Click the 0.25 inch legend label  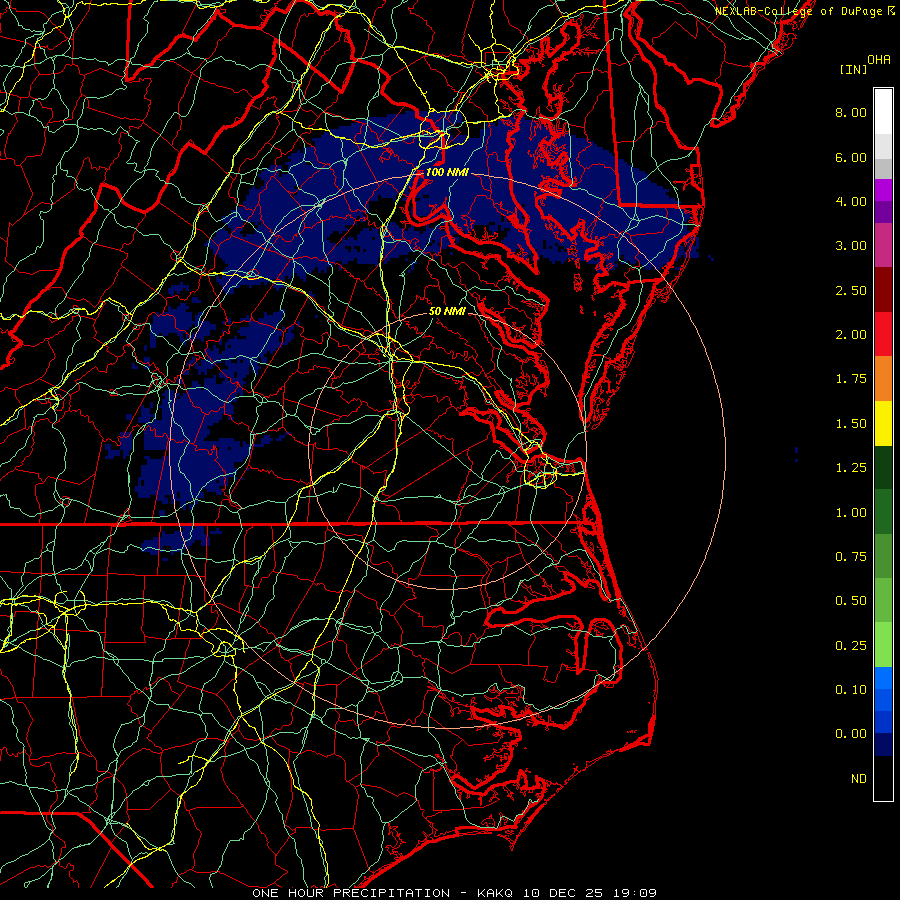[x=851, y=646]
